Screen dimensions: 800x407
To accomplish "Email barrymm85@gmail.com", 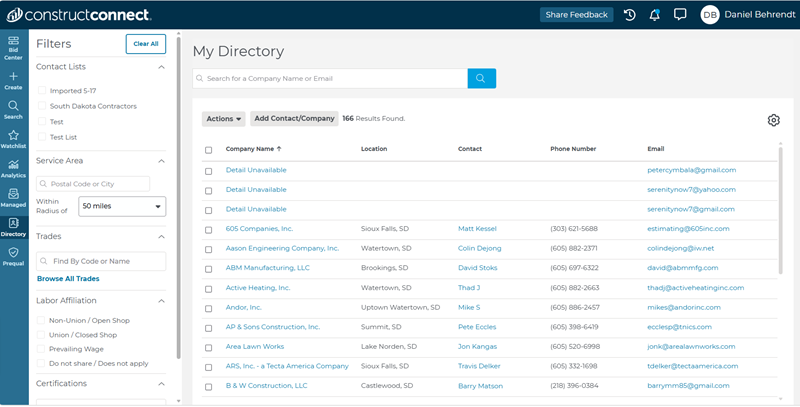I will point(688,386).
